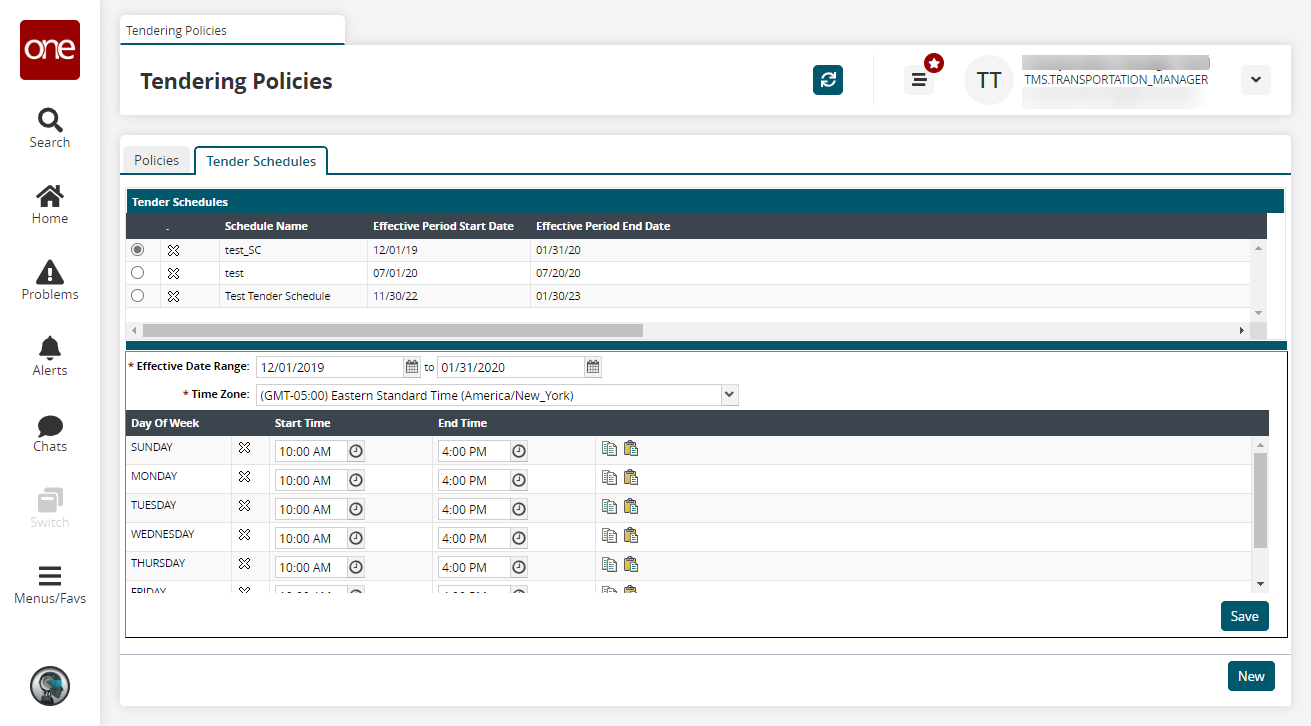Image resolution: width=1311 pixels, height=726 pixels.
Task: Click the horizontal scrollbar under Tender Schedules
Action: pos(392,330)
